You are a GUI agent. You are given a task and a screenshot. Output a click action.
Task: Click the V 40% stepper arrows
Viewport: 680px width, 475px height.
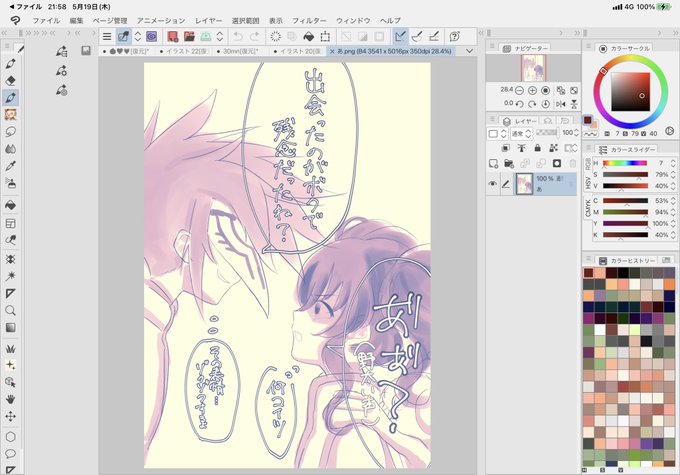click(x=673, y=186)
